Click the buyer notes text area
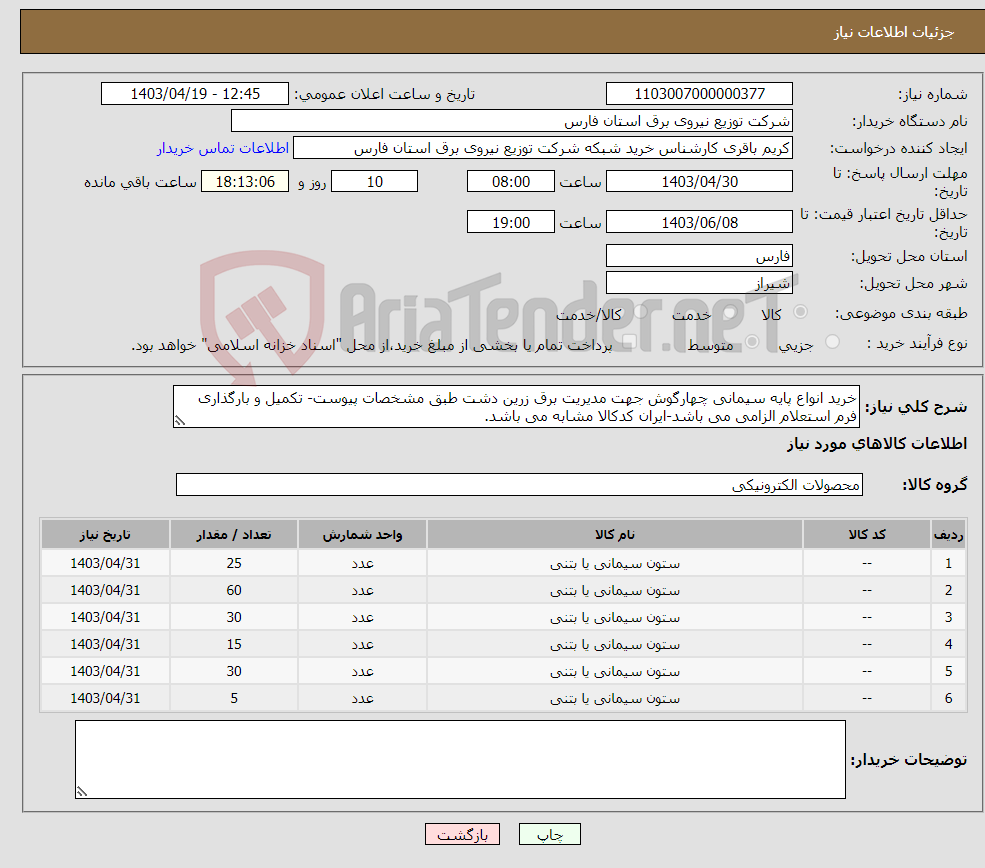The image size is (985, 868). tap(460, 759)
